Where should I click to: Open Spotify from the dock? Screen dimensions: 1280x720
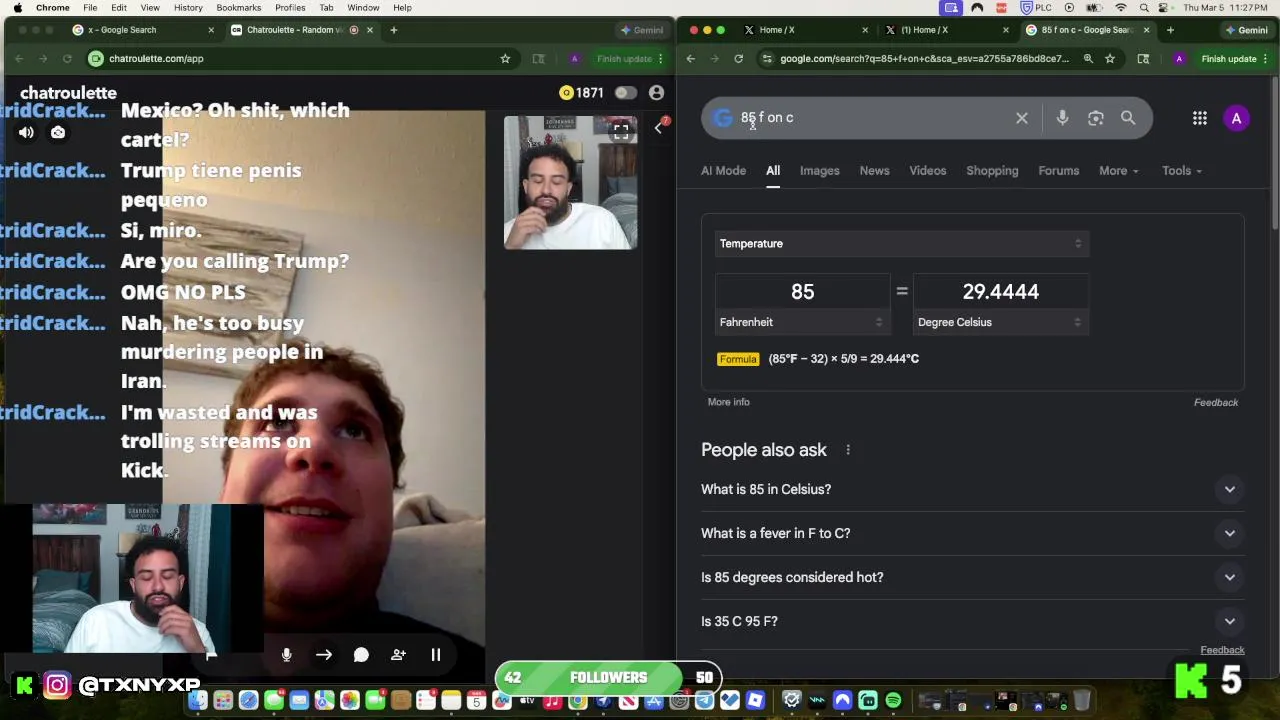click(x=893, y=700)
